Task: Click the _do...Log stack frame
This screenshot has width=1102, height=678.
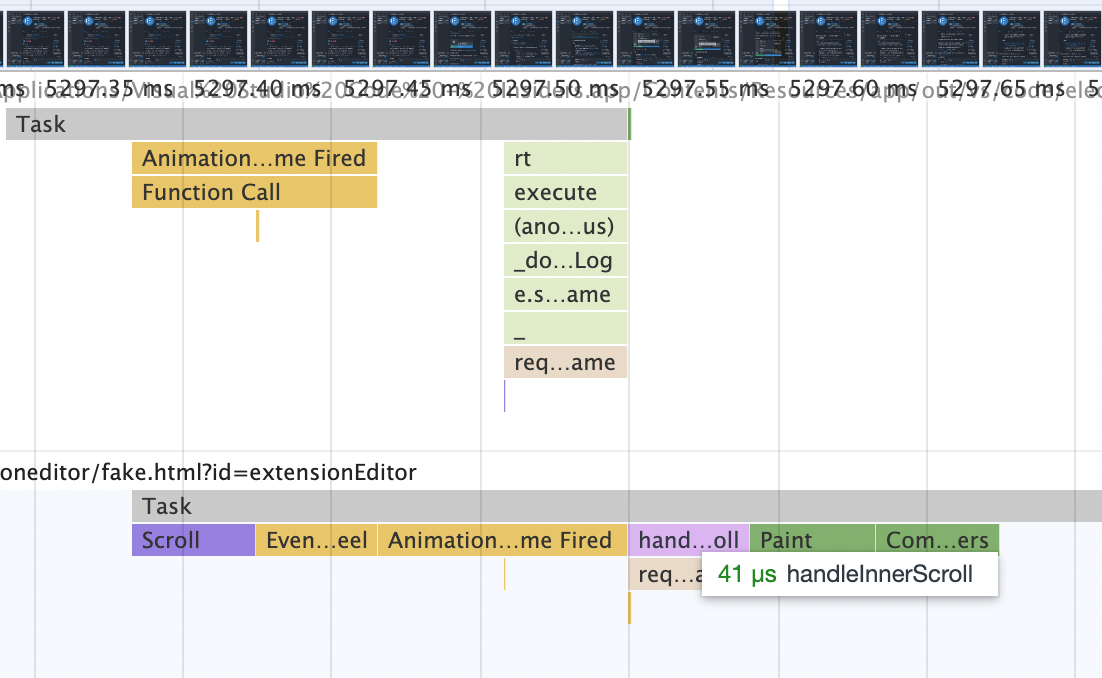Action: click(565, 260)
